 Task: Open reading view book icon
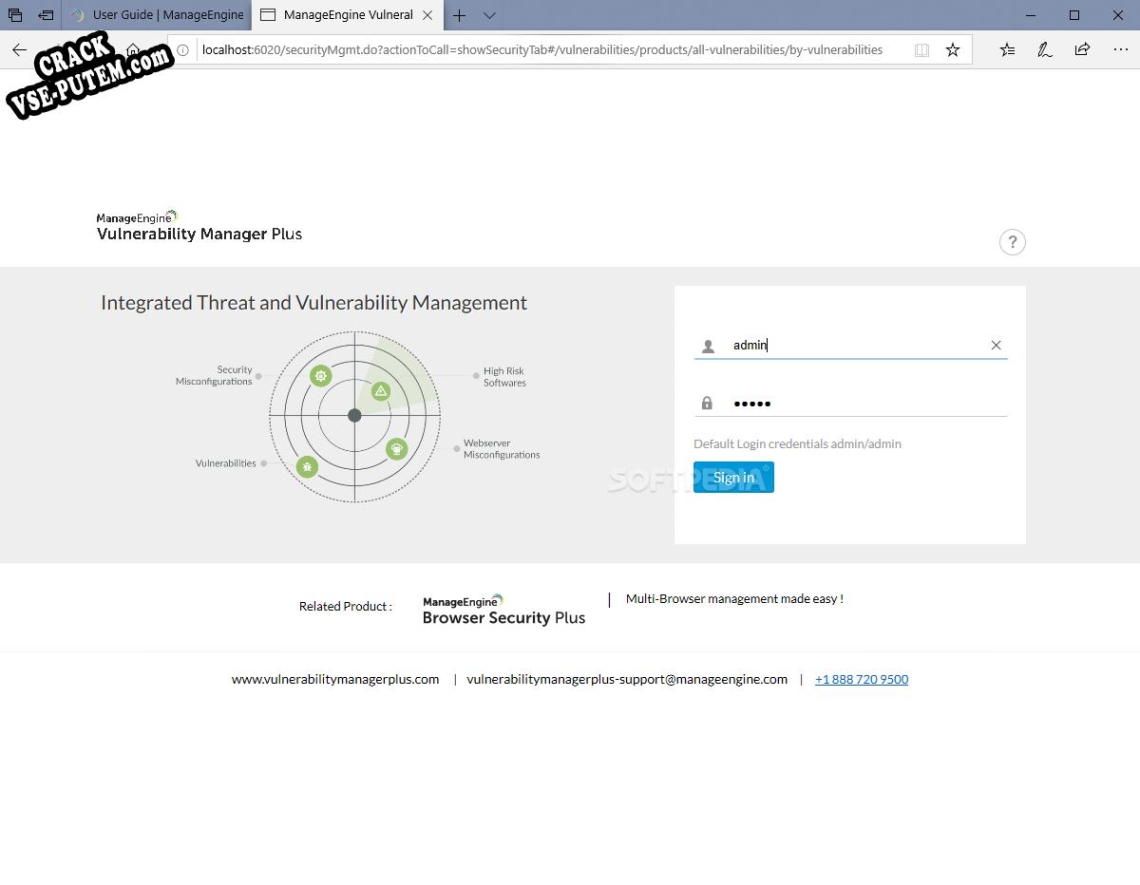pyautogui.click(x=921, y=49)
